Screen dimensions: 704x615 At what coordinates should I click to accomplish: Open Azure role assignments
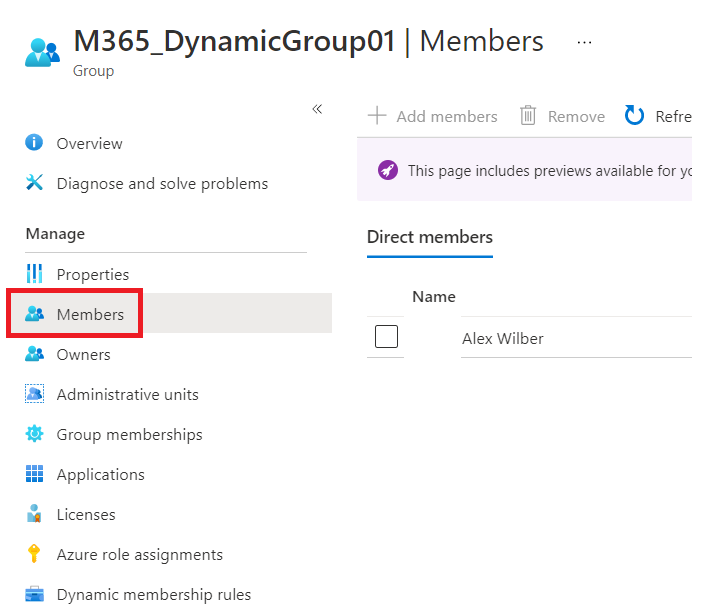pos(139,555)
